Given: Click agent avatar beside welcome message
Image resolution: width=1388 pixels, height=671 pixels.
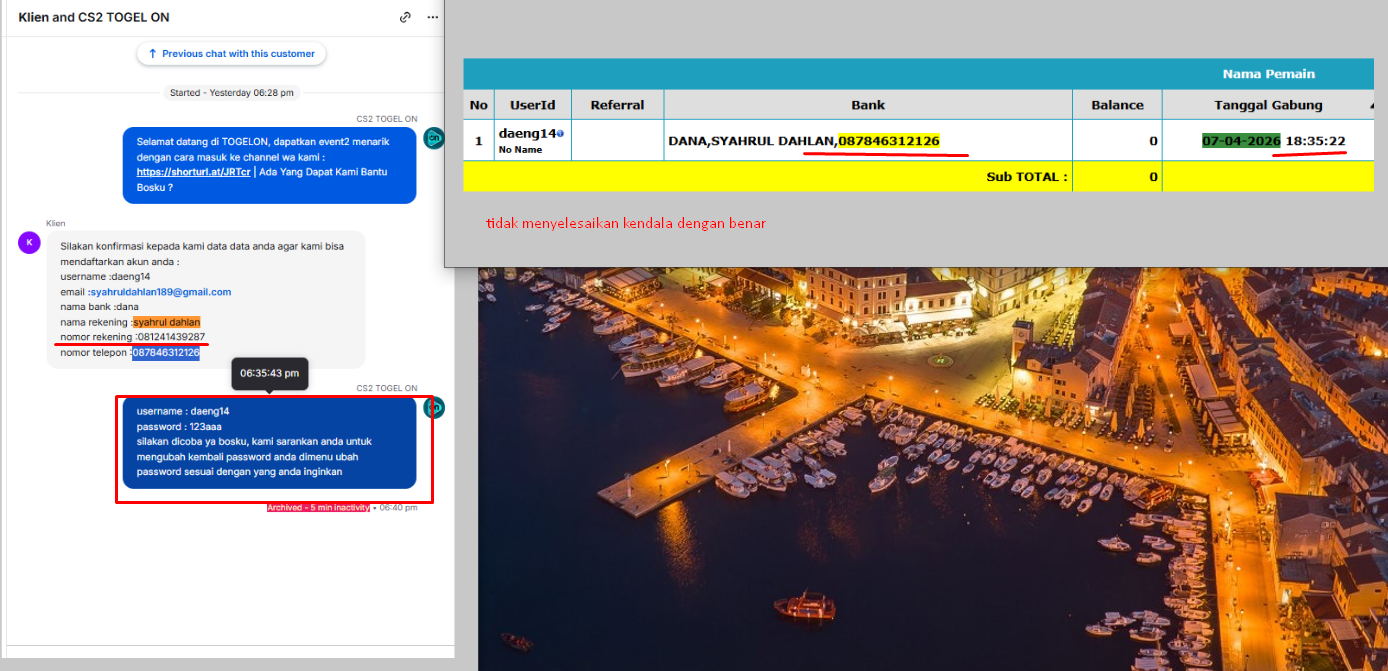Looking at the screenshot, I should point(433,138).
